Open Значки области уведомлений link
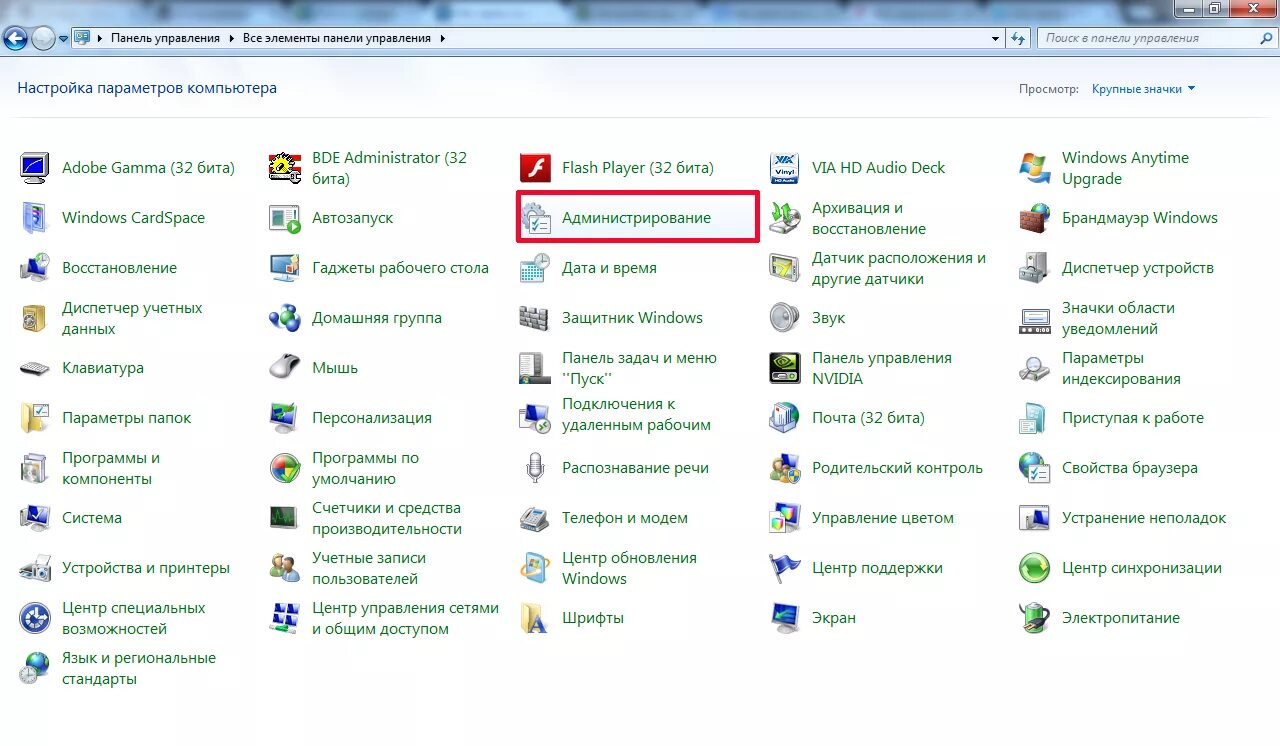This screenshot has height=746, width=1280. (1118, 318)
